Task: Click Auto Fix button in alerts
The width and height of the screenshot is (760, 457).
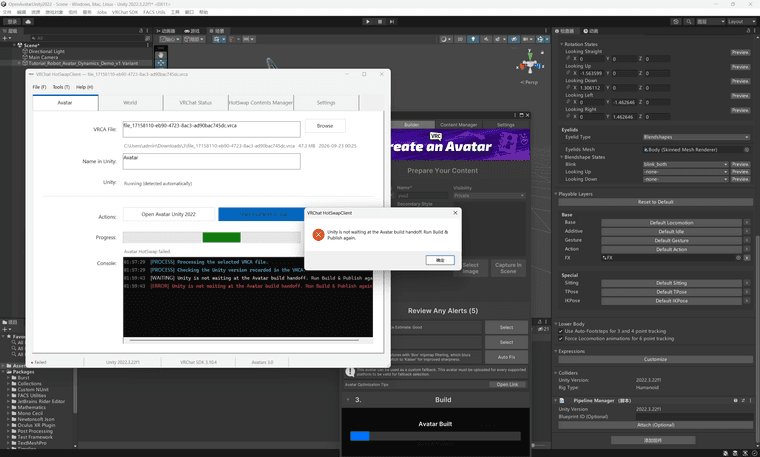Action: tap(507, 357)
